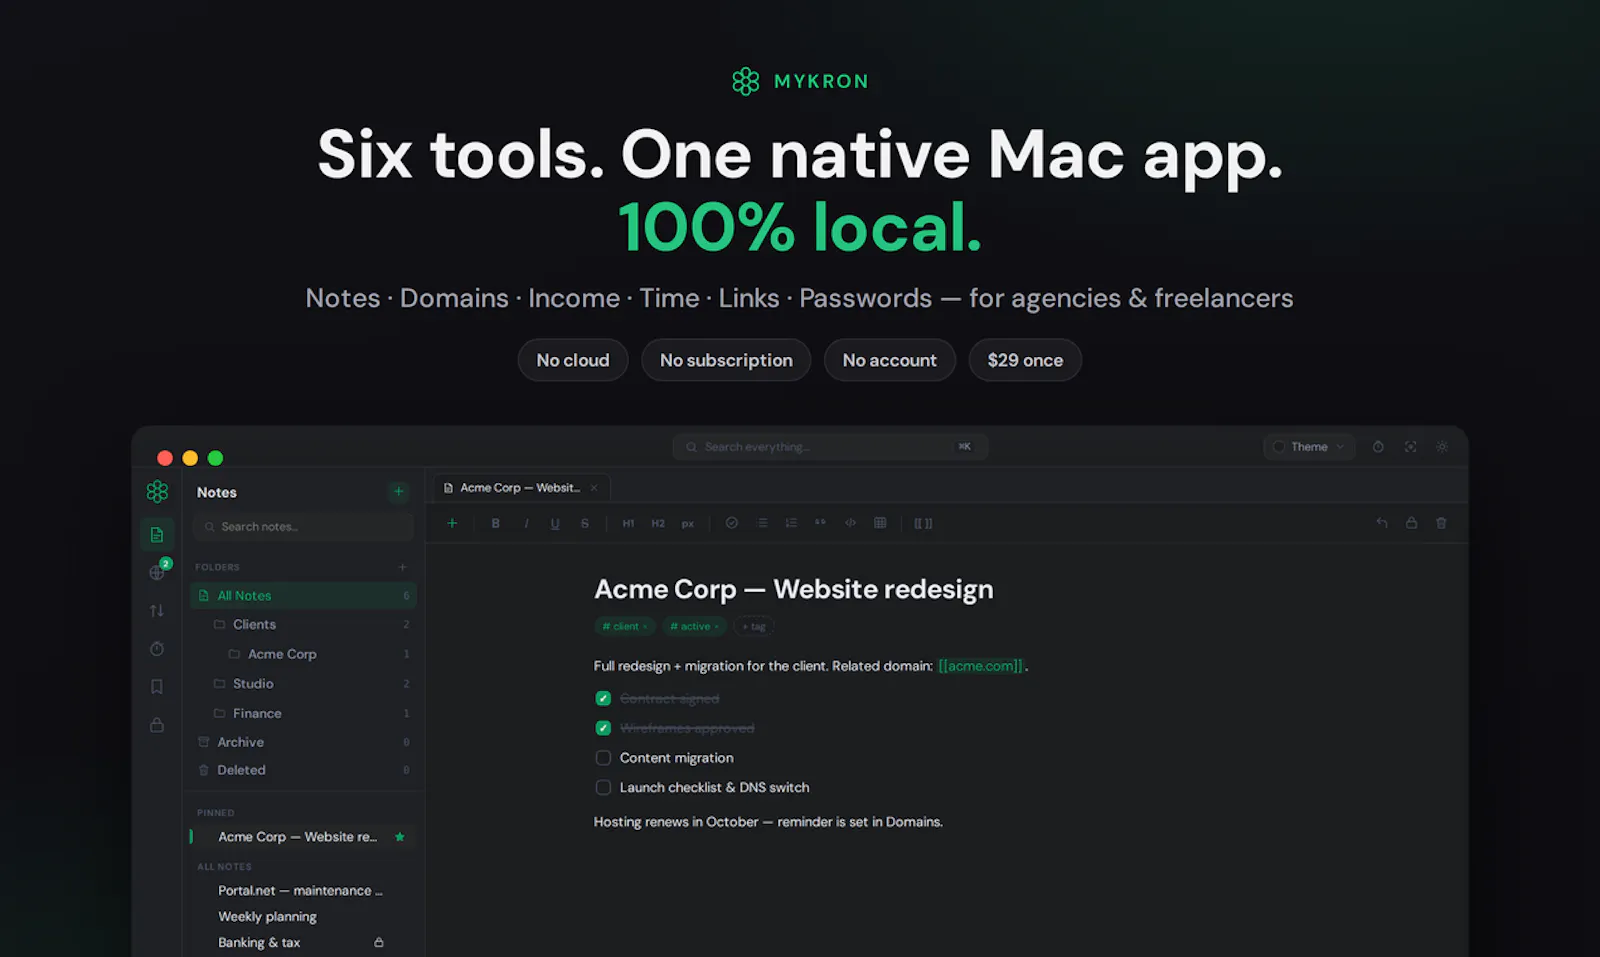This screenshot has height=957, width=1600.
Task: Open the Archive folder
Action: pos(304,742)
